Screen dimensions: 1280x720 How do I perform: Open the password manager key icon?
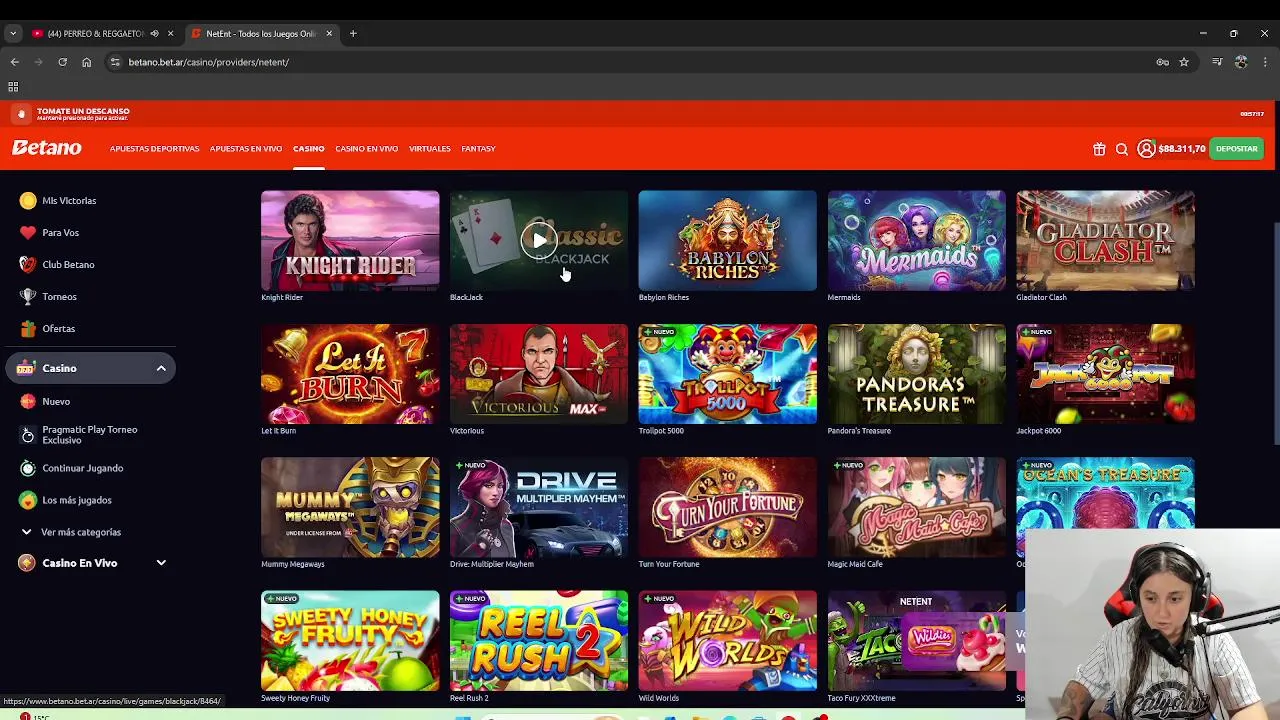(1162, 62)
